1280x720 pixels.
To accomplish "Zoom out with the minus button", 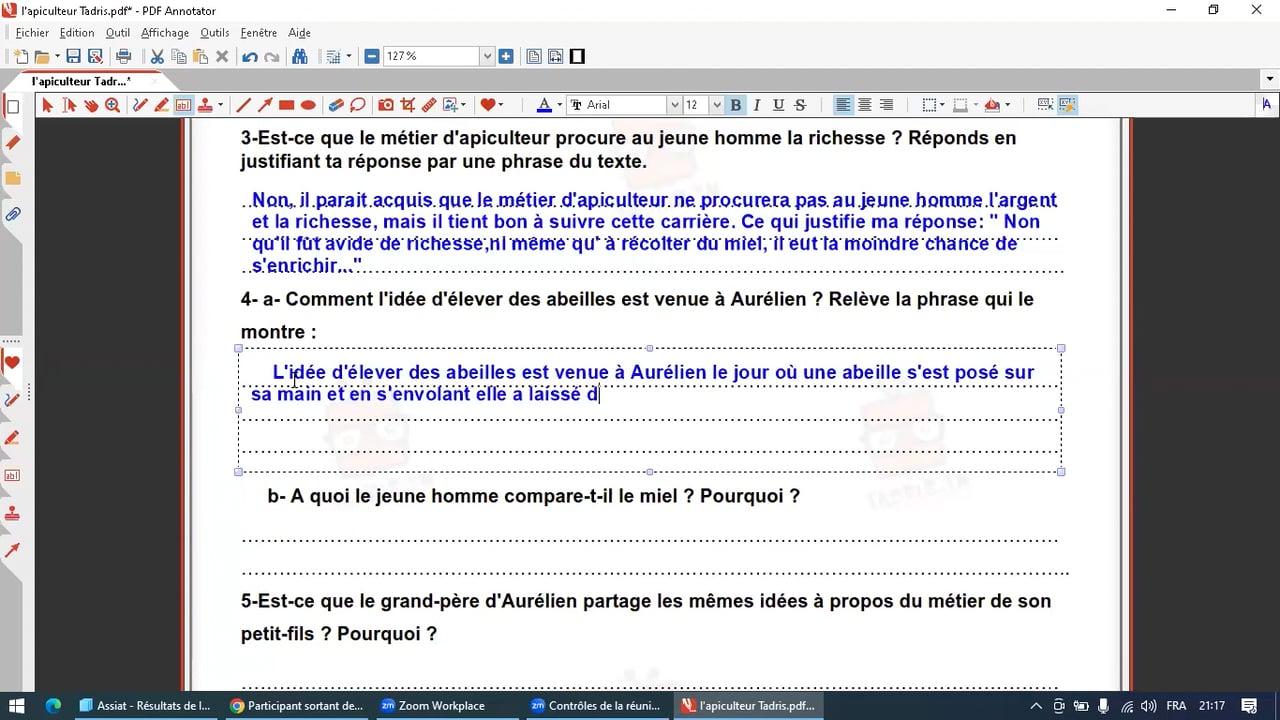I will coord(372,57).
